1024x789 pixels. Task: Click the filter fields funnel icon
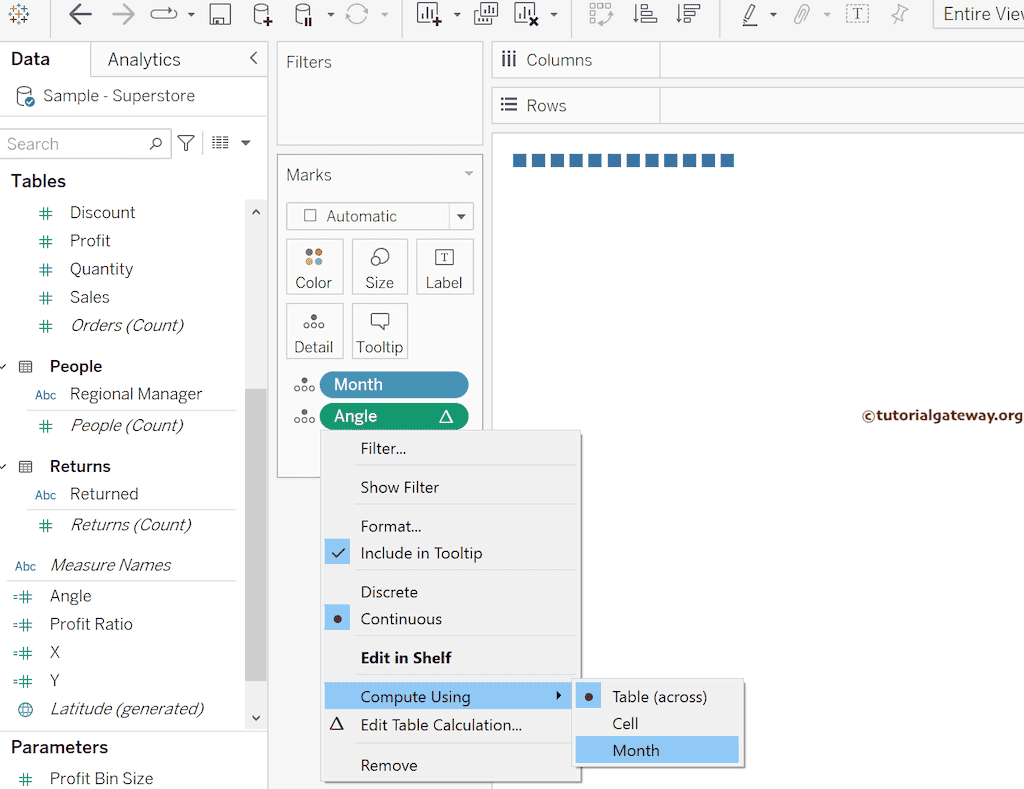[x=186, y=144]
